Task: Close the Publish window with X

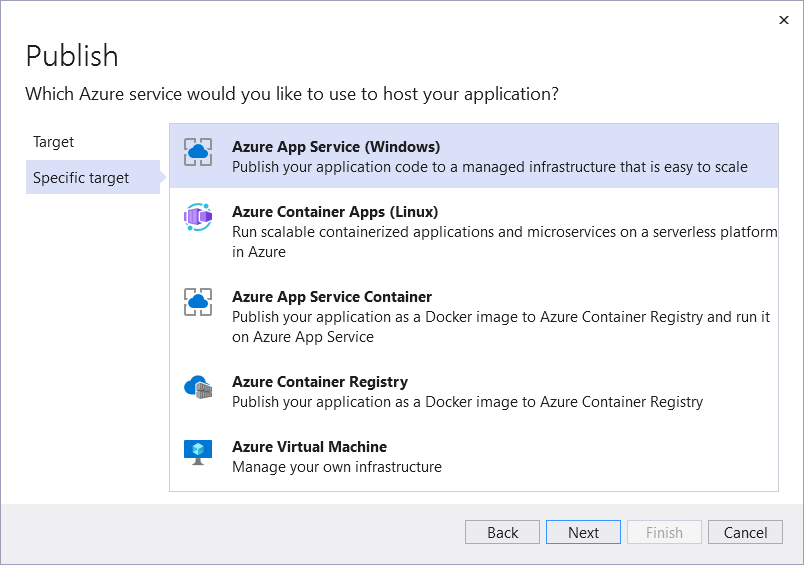Action: 783,20
